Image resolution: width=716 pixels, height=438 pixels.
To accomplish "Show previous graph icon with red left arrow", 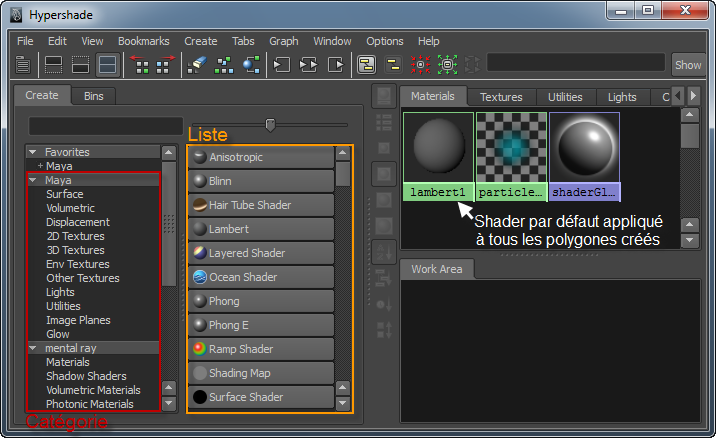I will (141, 64).
